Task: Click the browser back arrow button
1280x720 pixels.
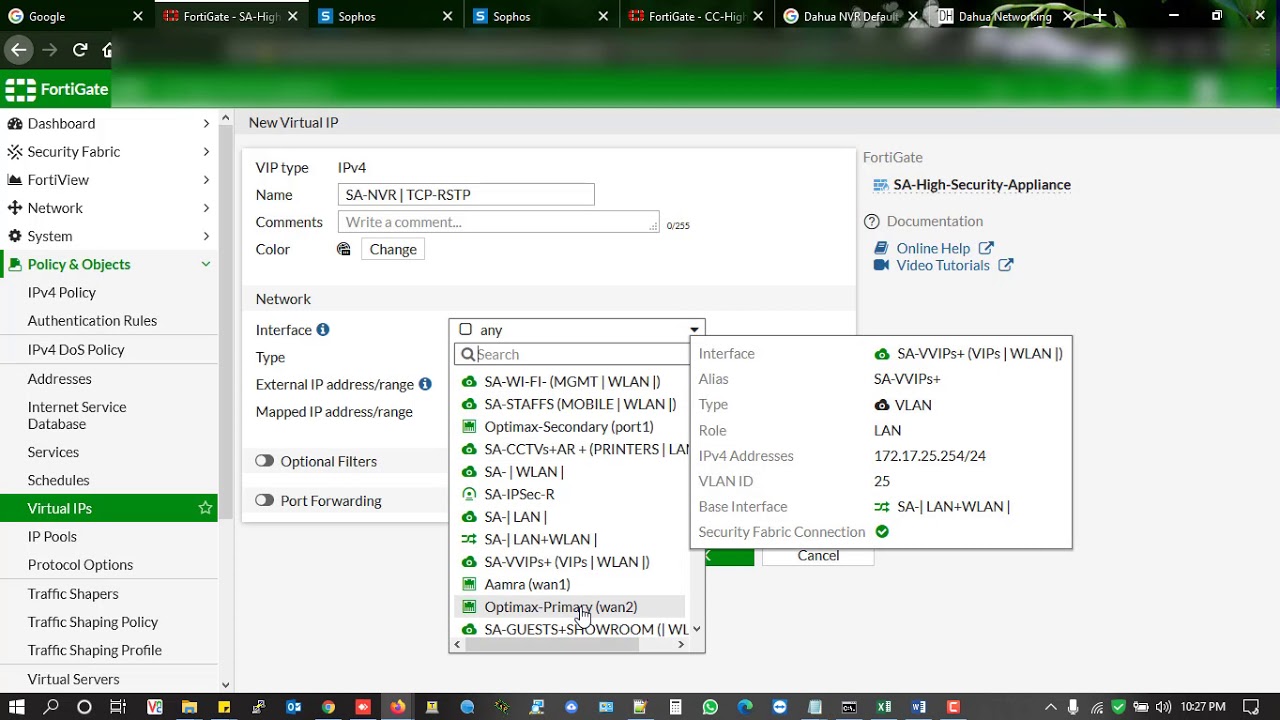Action: (x=19, y=49)
